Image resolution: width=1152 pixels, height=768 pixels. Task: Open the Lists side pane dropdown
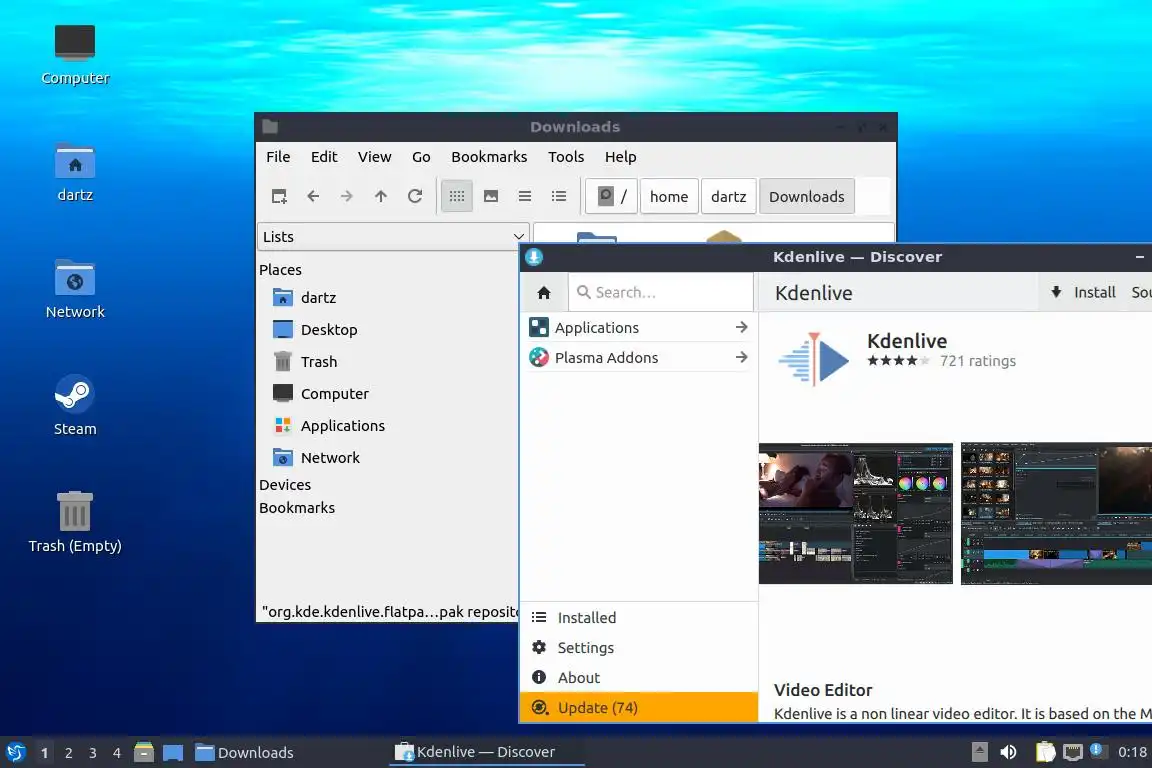393,237
